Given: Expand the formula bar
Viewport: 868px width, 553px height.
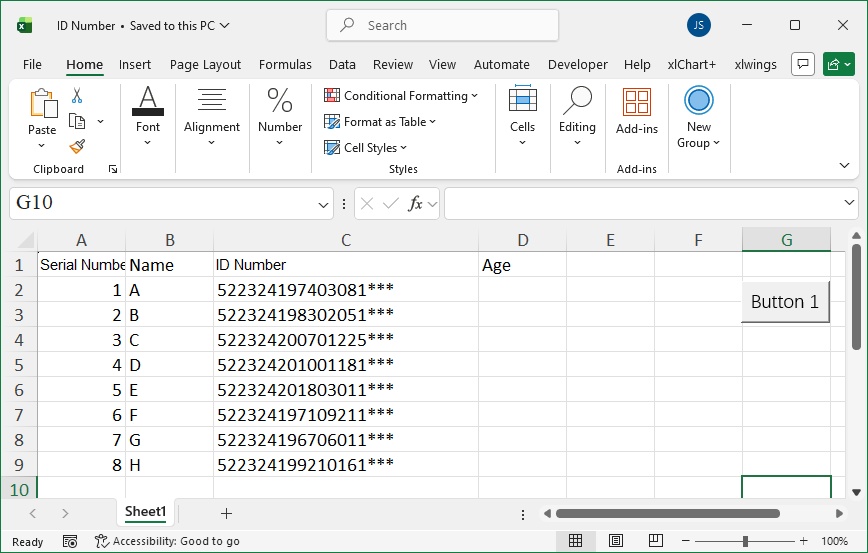Looking at the screenshot, I should 849,203.
